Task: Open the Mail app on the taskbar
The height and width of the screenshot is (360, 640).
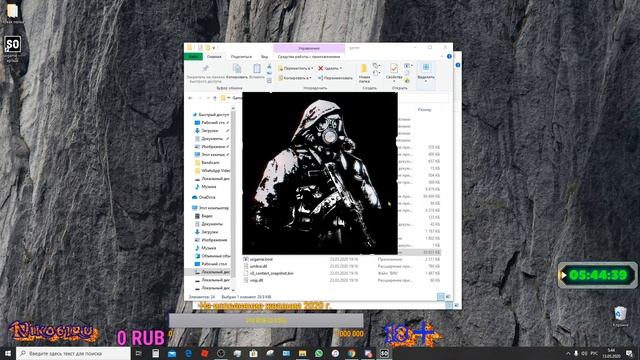Action: [x=172, y=353]
